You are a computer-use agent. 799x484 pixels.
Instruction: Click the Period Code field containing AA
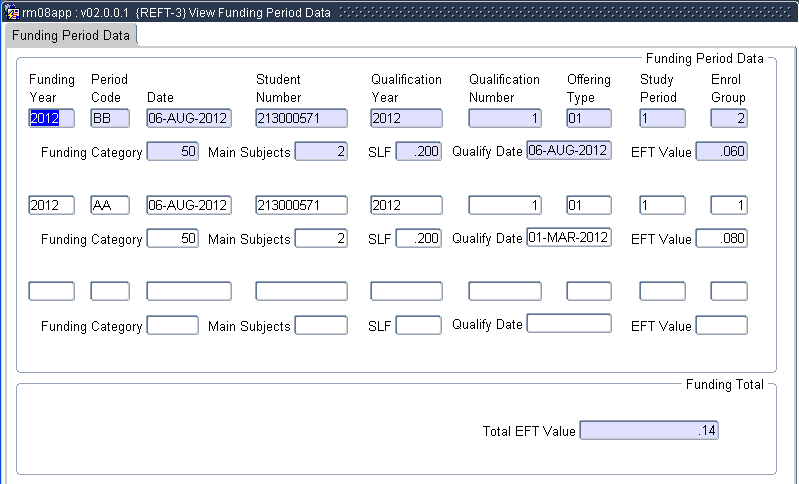tap(110, 205)
